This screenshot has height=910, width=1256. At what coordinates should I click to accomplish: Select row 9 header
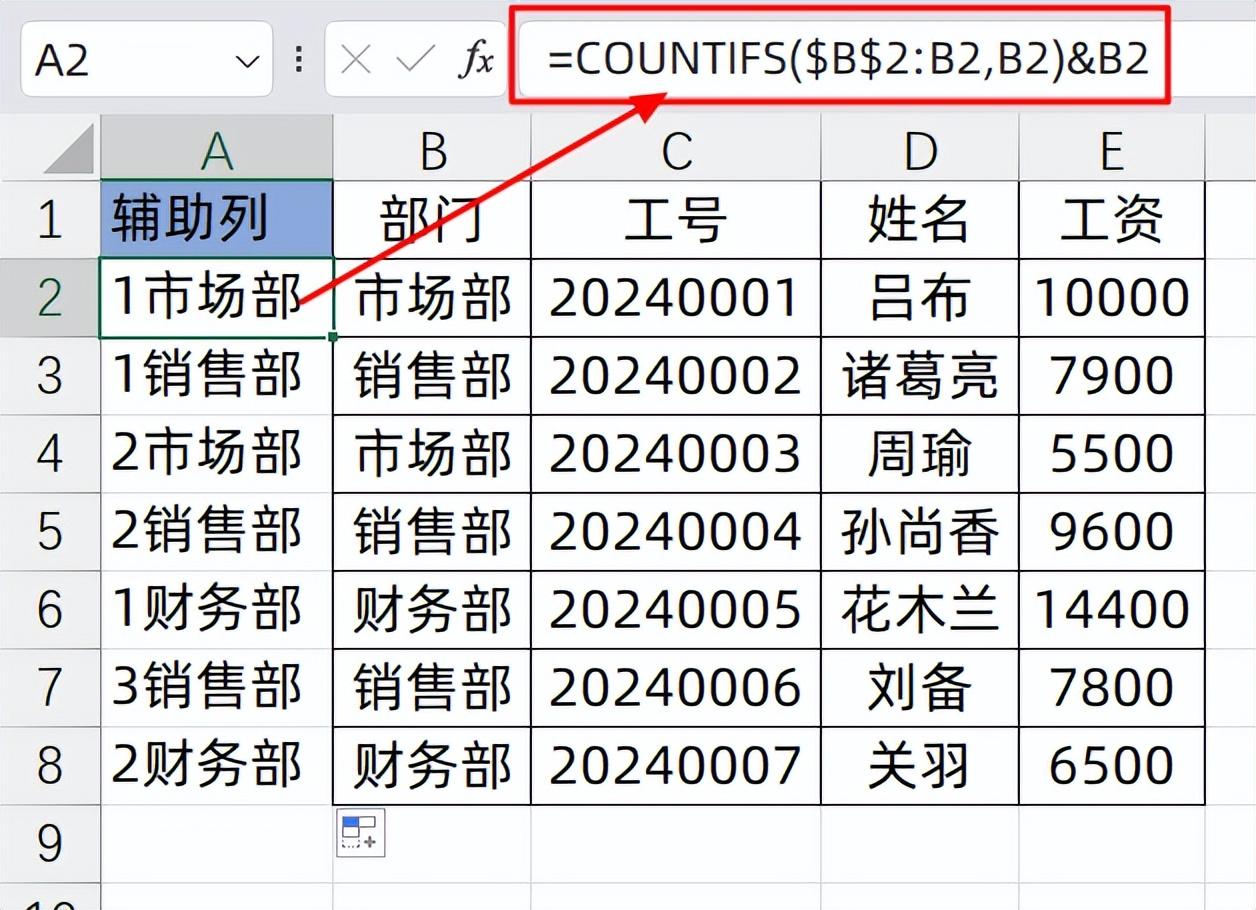tap(50, 843)
